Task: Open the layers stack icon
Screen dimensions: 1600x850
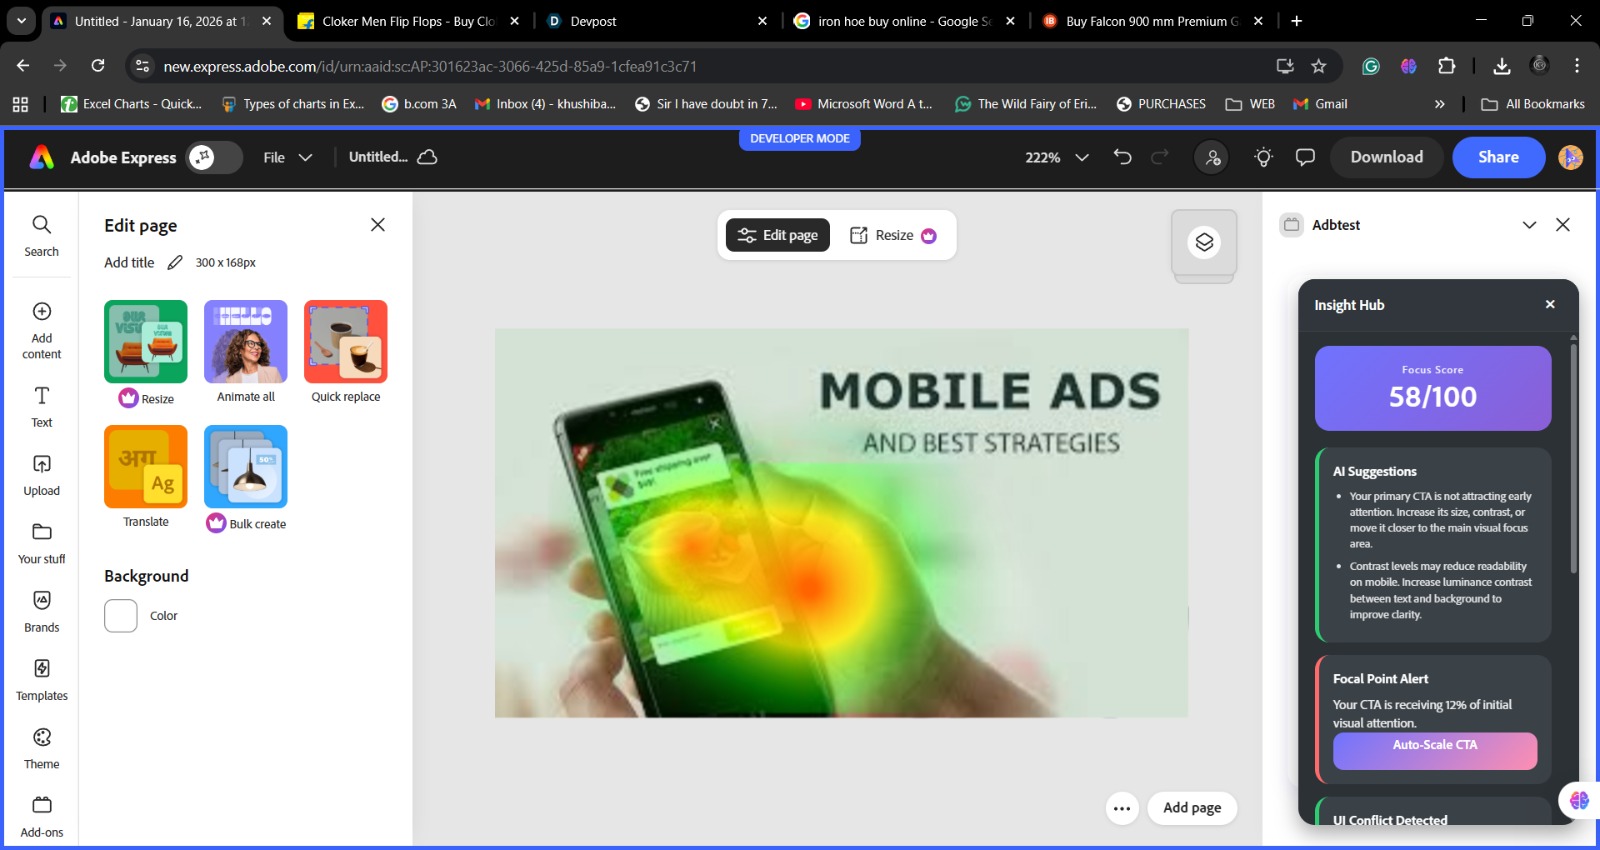Action: pos(1204,242)
